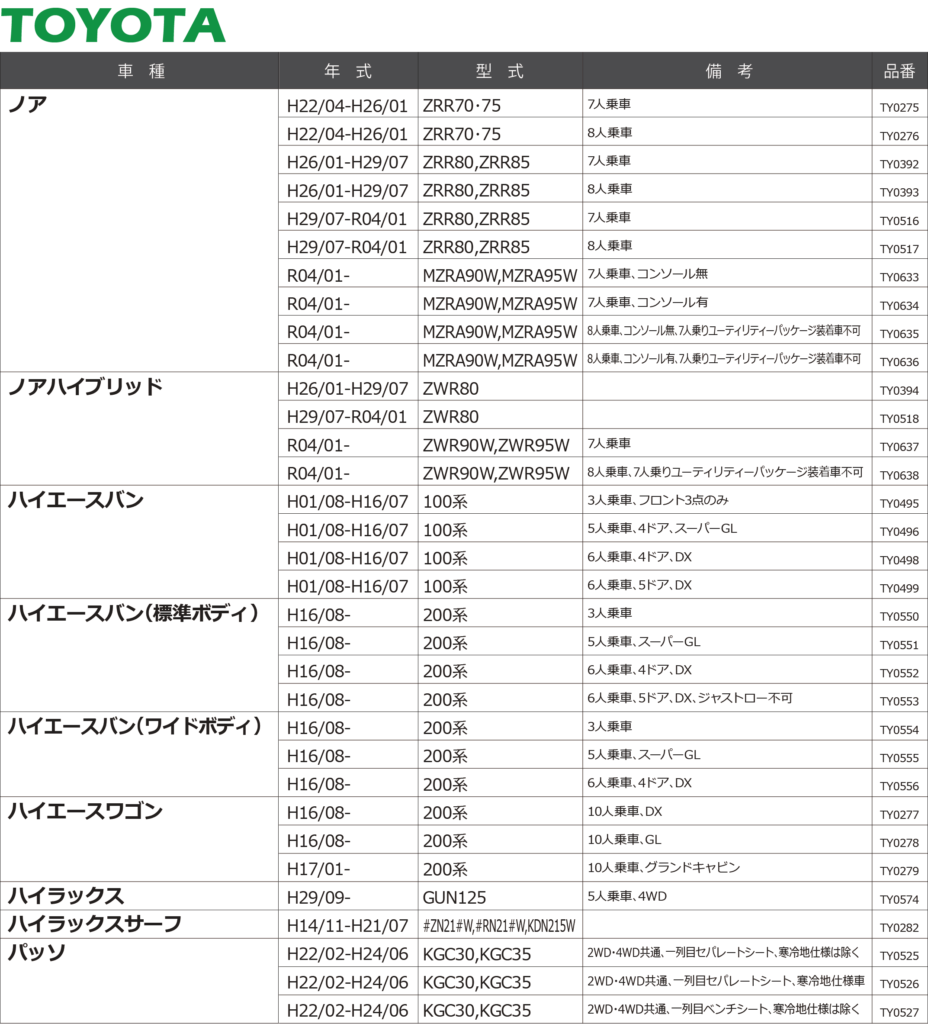This screenshot has height=1024, width=928.
Task: Select the ハイエースバン(標準ボディ) row heading
Action: (x=134, y=613)
